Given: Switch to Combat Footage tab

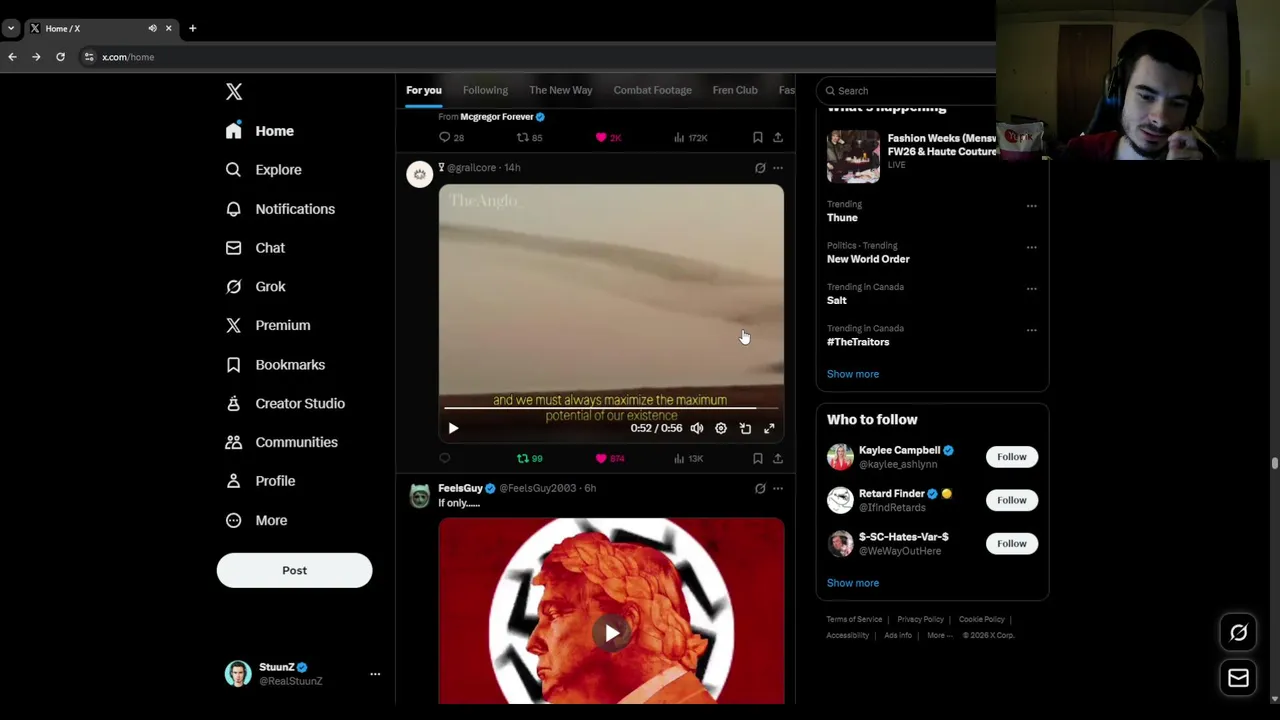Looking at the screenshot, I should pos(652,90).
